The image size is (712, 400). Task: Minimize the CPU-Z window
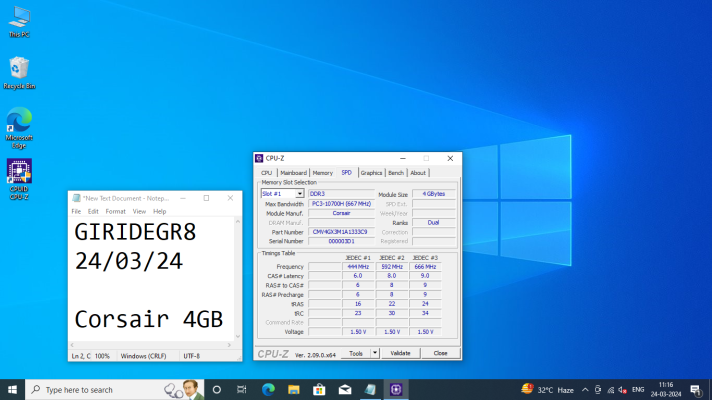[x=403, y=158]
